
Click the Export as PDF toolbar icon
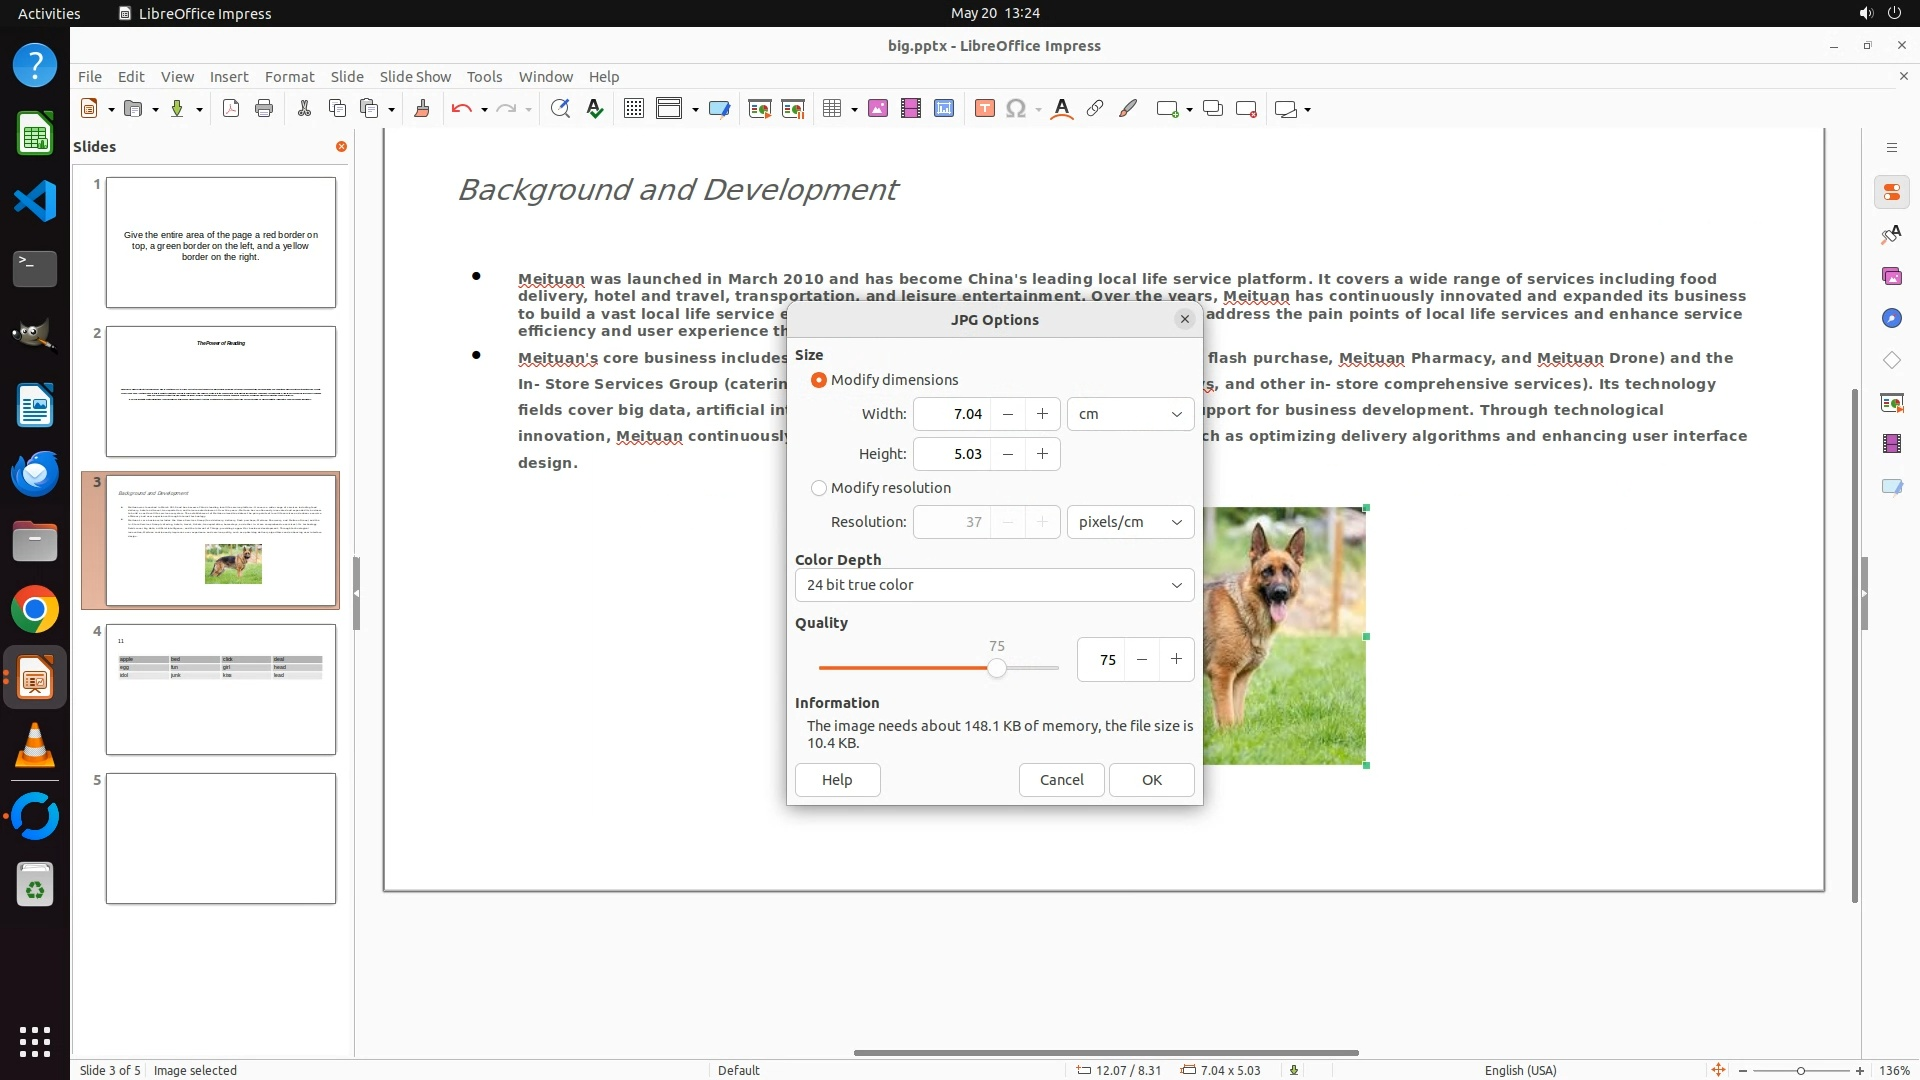(x=231, y=109)
